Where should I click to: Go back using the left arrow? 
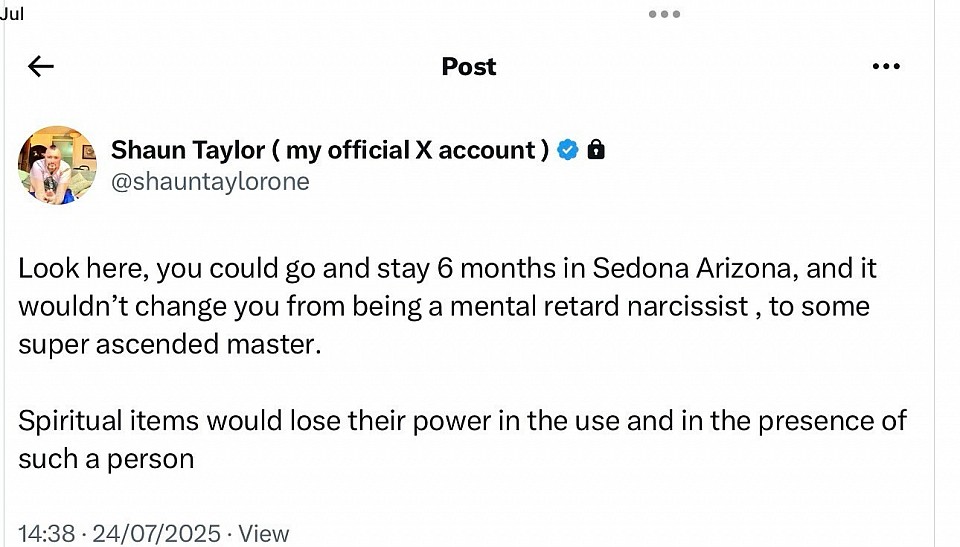point(41,67)
